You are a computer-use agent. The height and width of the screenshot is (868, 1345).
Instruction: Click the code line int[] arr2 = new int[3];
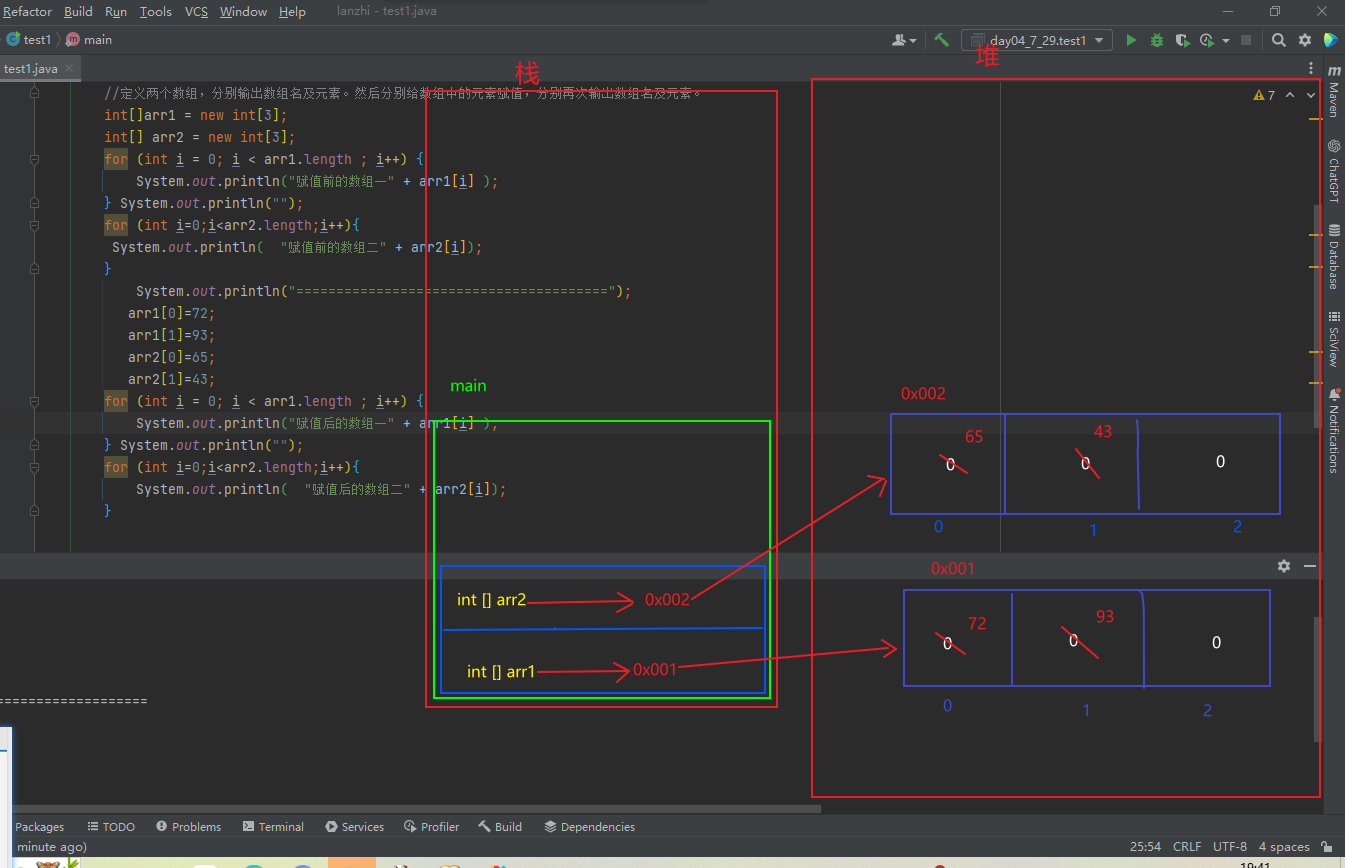200,137
